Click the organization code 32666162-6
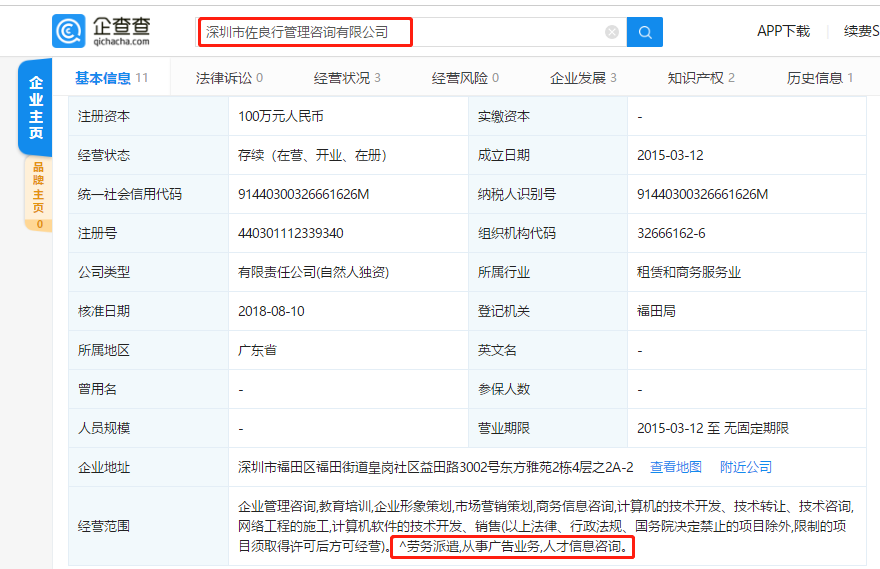The height and width of the screenshot is (569, 880). [x=671, y=233]
